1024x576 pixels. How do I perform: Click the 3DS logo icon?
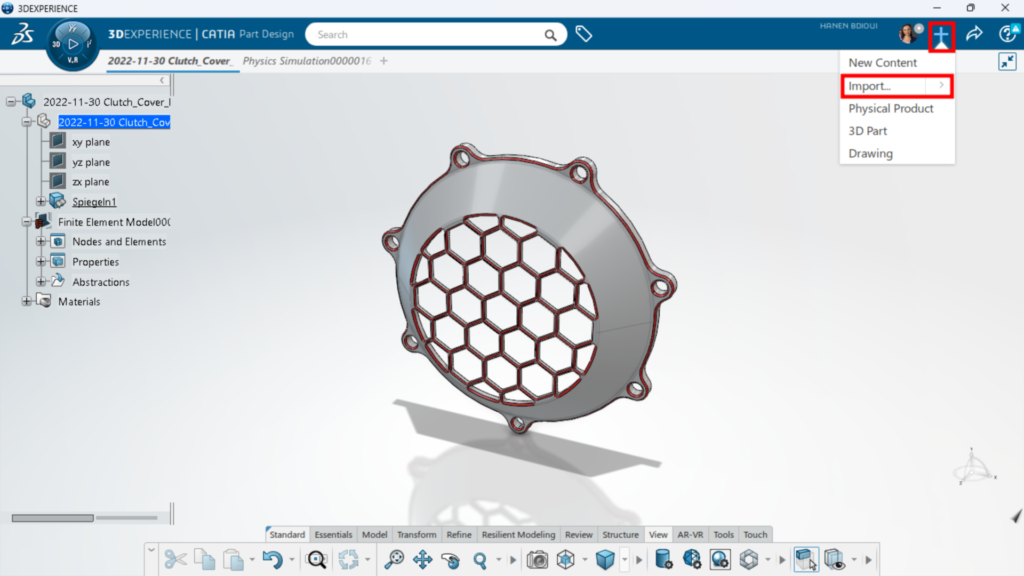pyautogui.click(x=23, y=33)
